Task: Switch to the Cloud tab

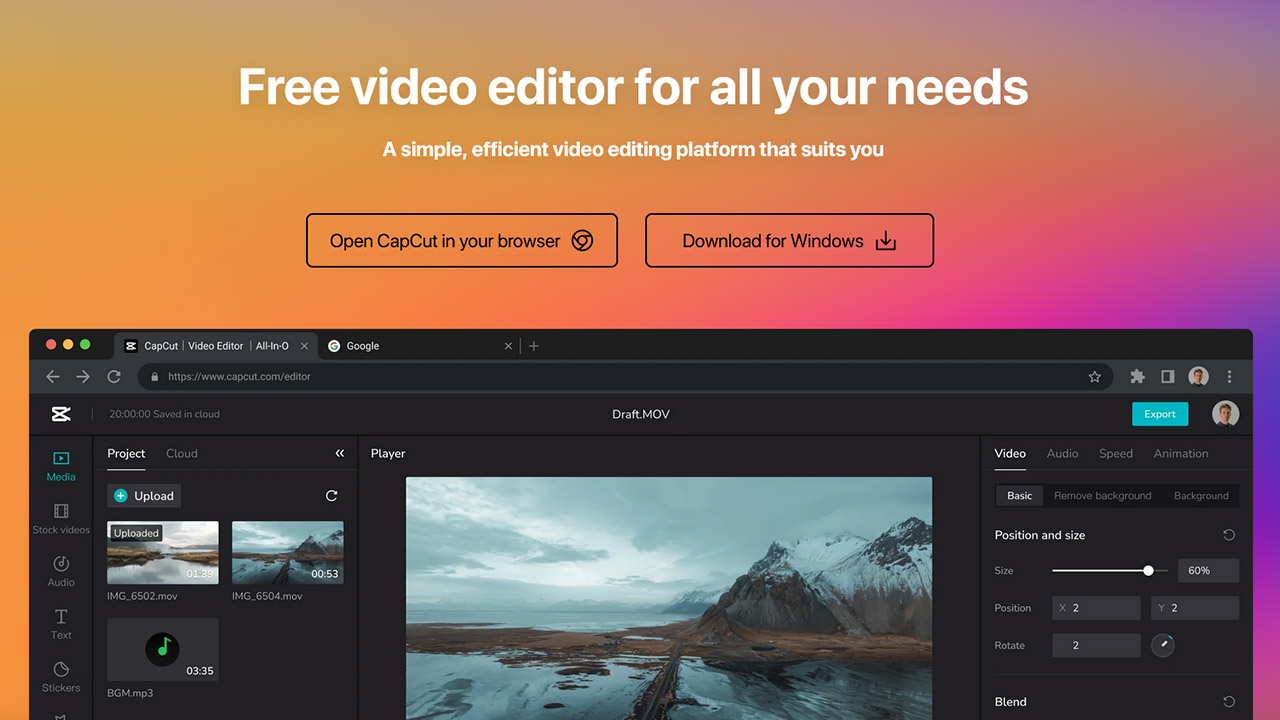Action: [x=181, y=453]
